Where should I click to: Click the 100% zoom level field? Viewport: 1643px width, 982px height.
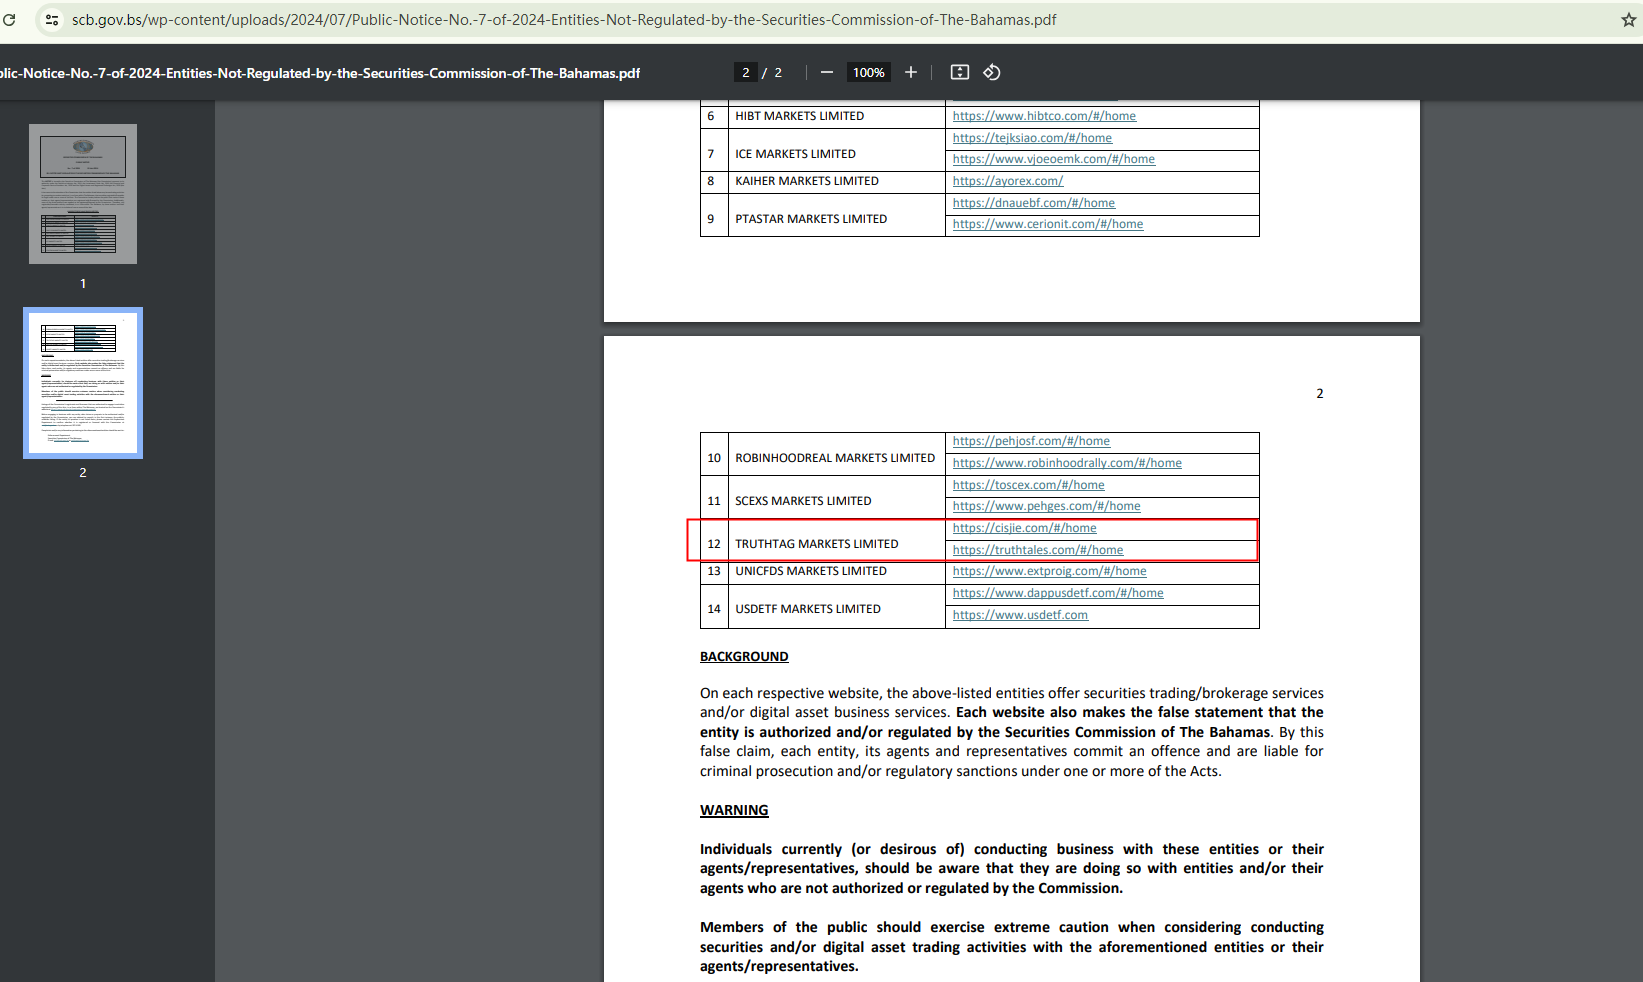[x=868, y=72]
